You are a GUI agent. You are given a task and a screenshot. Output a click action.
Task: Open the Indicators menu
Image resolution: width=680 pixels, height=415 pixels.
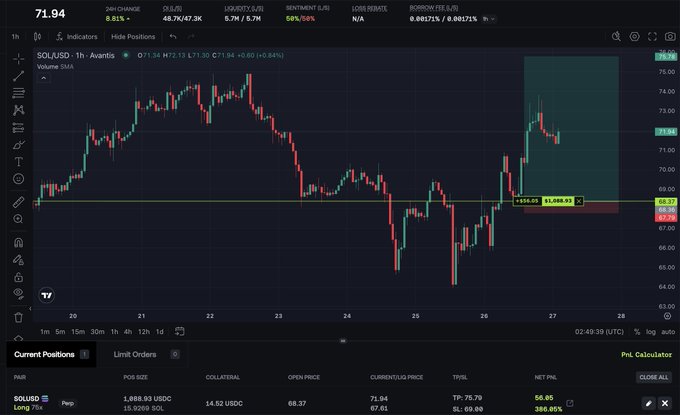(77, 37)
